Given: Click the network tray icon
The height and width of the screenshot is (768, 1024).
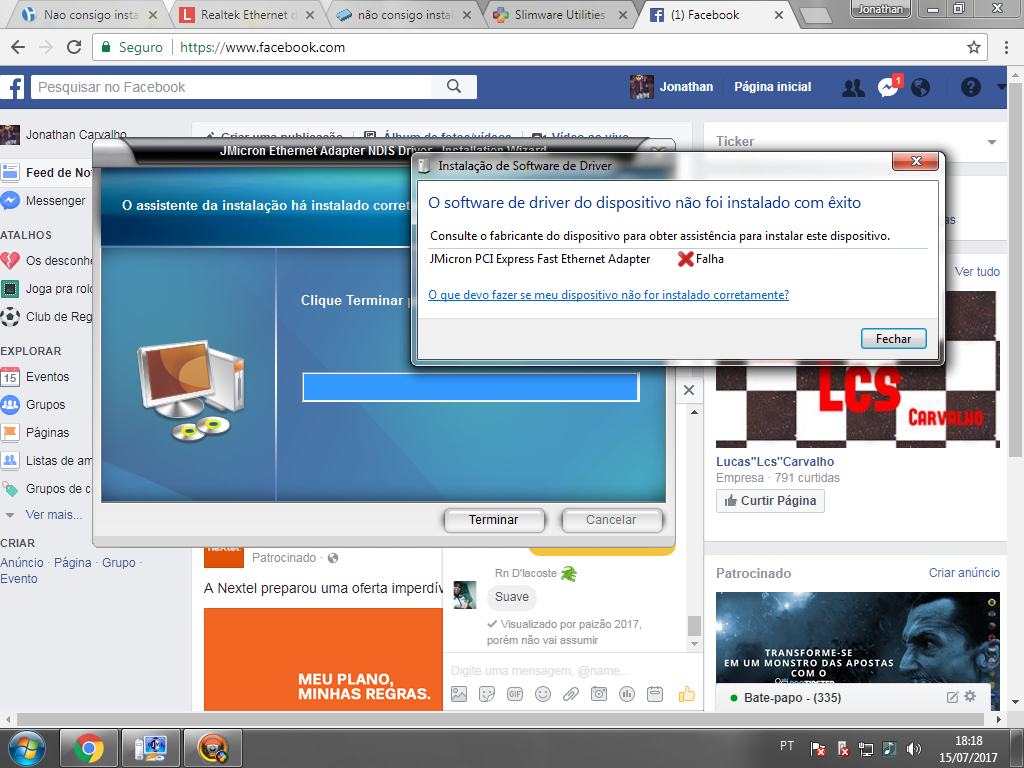Looking at the screenshot, I should point(866,749).
